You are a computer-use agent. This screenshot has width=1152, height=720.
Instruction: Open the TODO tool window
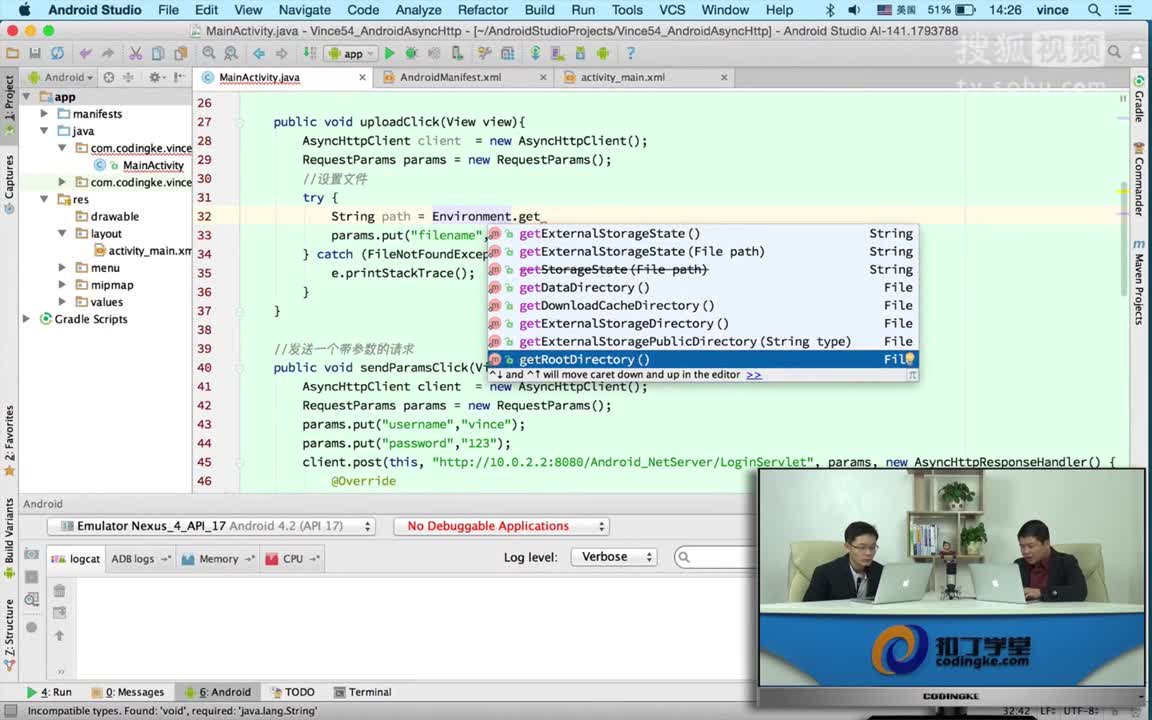[x=293, y=691]
